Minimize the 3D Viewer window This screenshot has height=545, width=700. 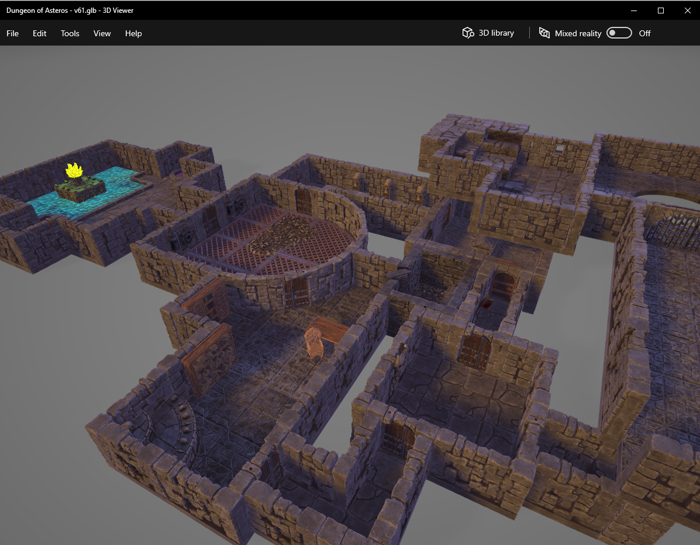[633, 10]
